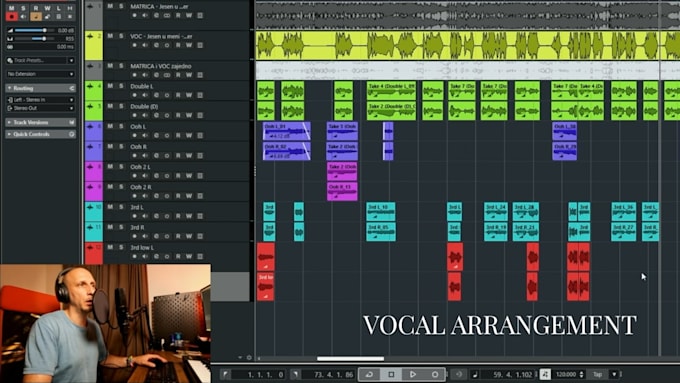Viewport: 680px width, 383px height.
Task: Click the transport Record button
Action: [435, 374]
